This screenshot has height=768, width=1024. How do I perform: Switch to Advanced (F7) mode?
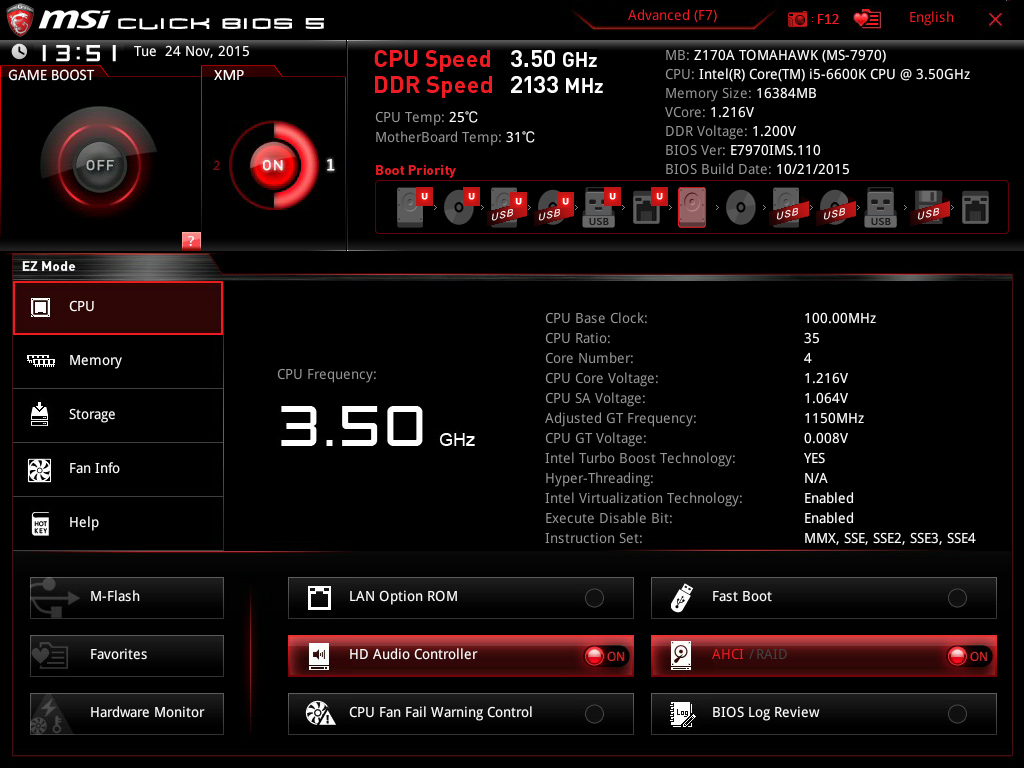point(672,16)
